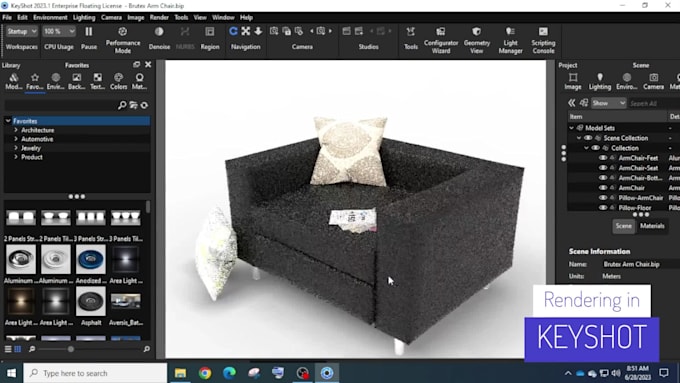
Task: Click the library search field
Action: coord(61,105)
